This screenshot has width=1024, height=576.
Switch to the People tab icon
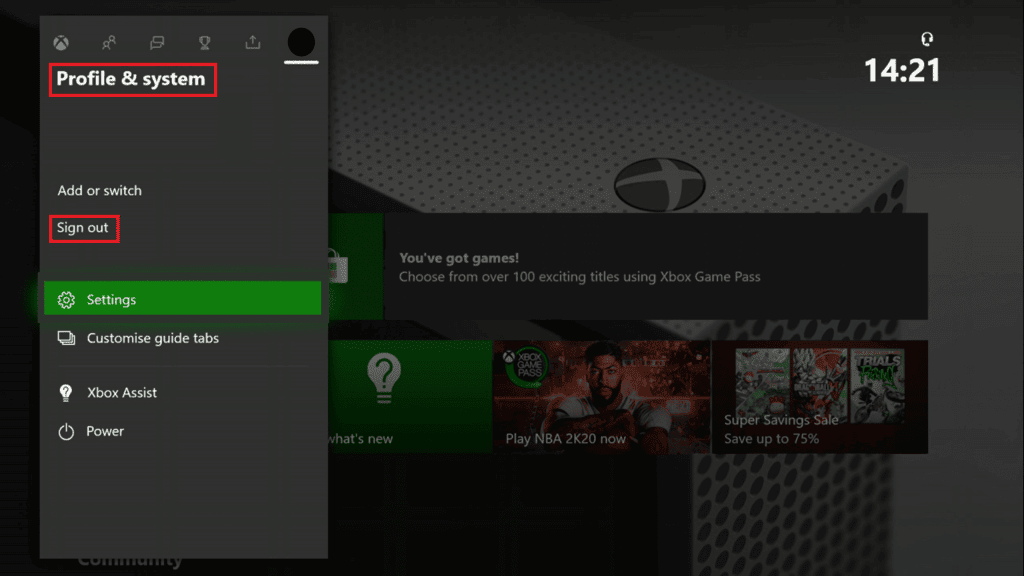(x=109, y=42)
